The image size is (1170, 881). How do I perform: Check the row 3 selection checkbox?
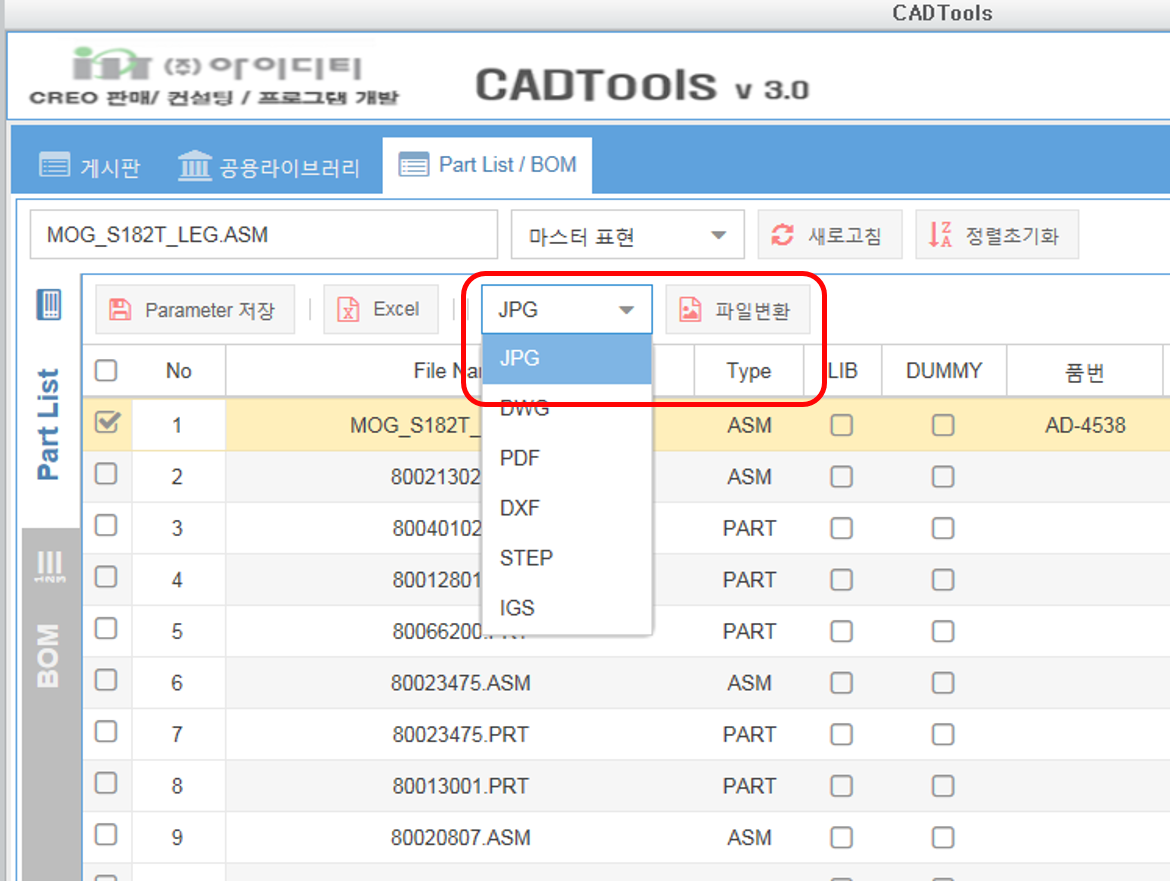pos(106,525)
